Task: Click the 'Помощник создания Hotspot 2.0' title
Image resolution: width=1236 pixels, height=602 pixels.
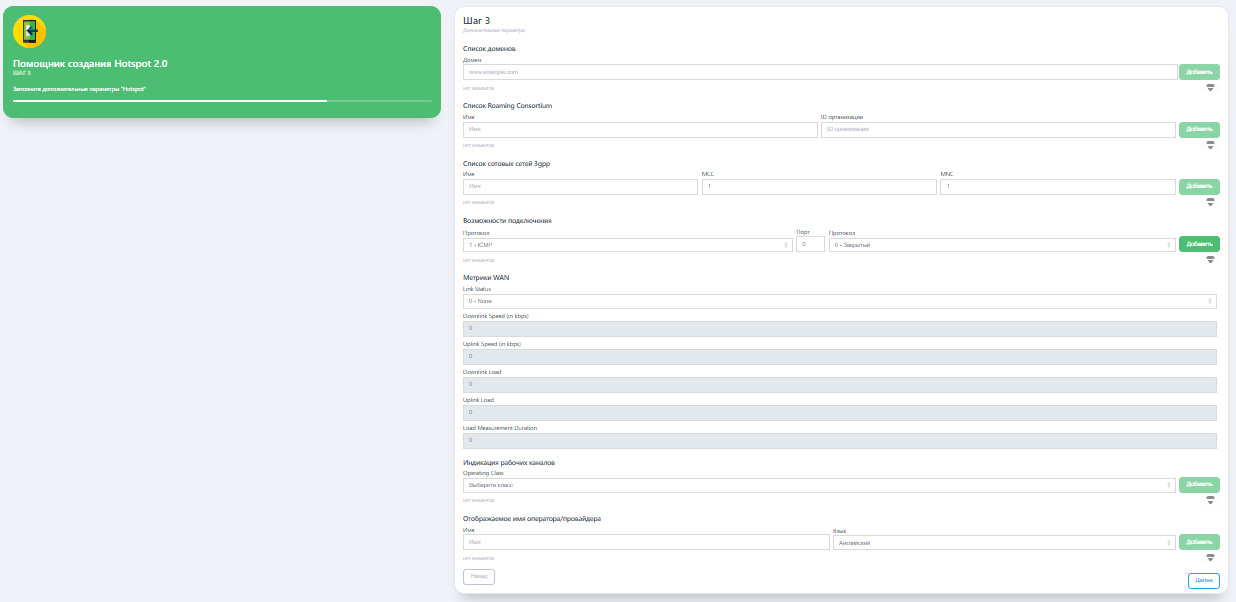Action: tap(90, 63)
